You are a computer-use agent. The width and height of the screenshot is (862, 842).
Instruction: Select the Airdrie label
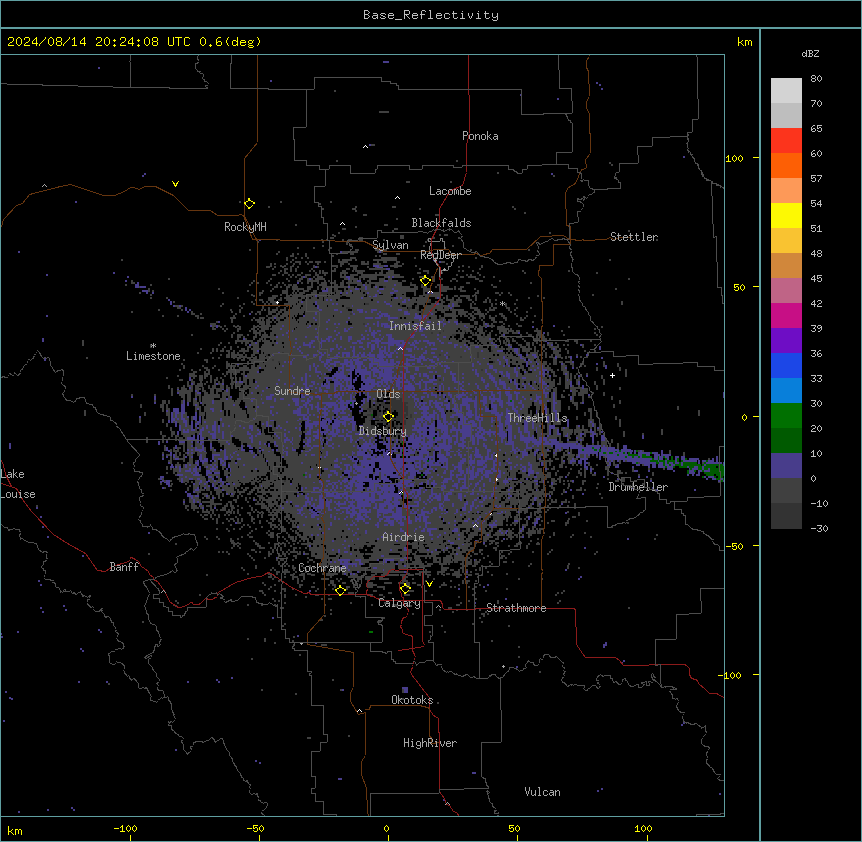click(x=404, y=537)
